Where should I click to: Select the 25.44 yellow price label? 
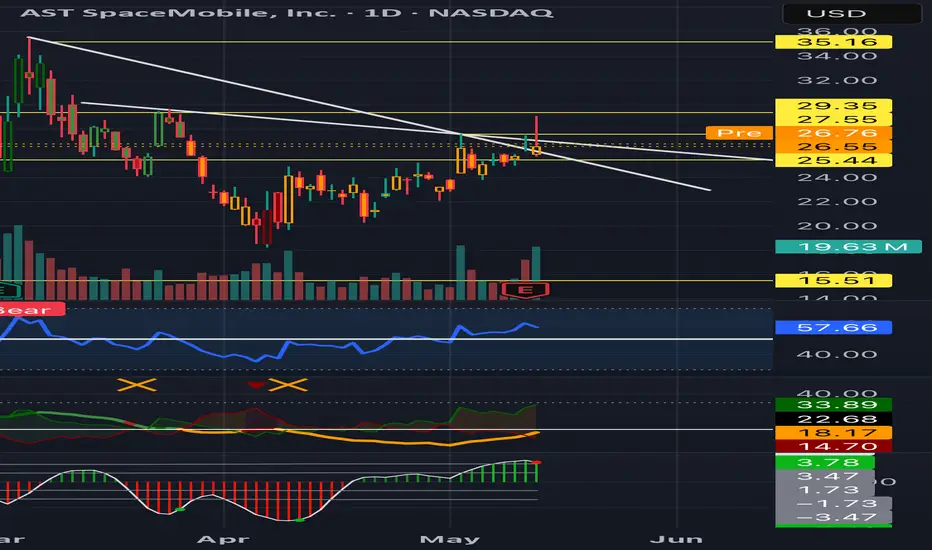tap(833, 161)
